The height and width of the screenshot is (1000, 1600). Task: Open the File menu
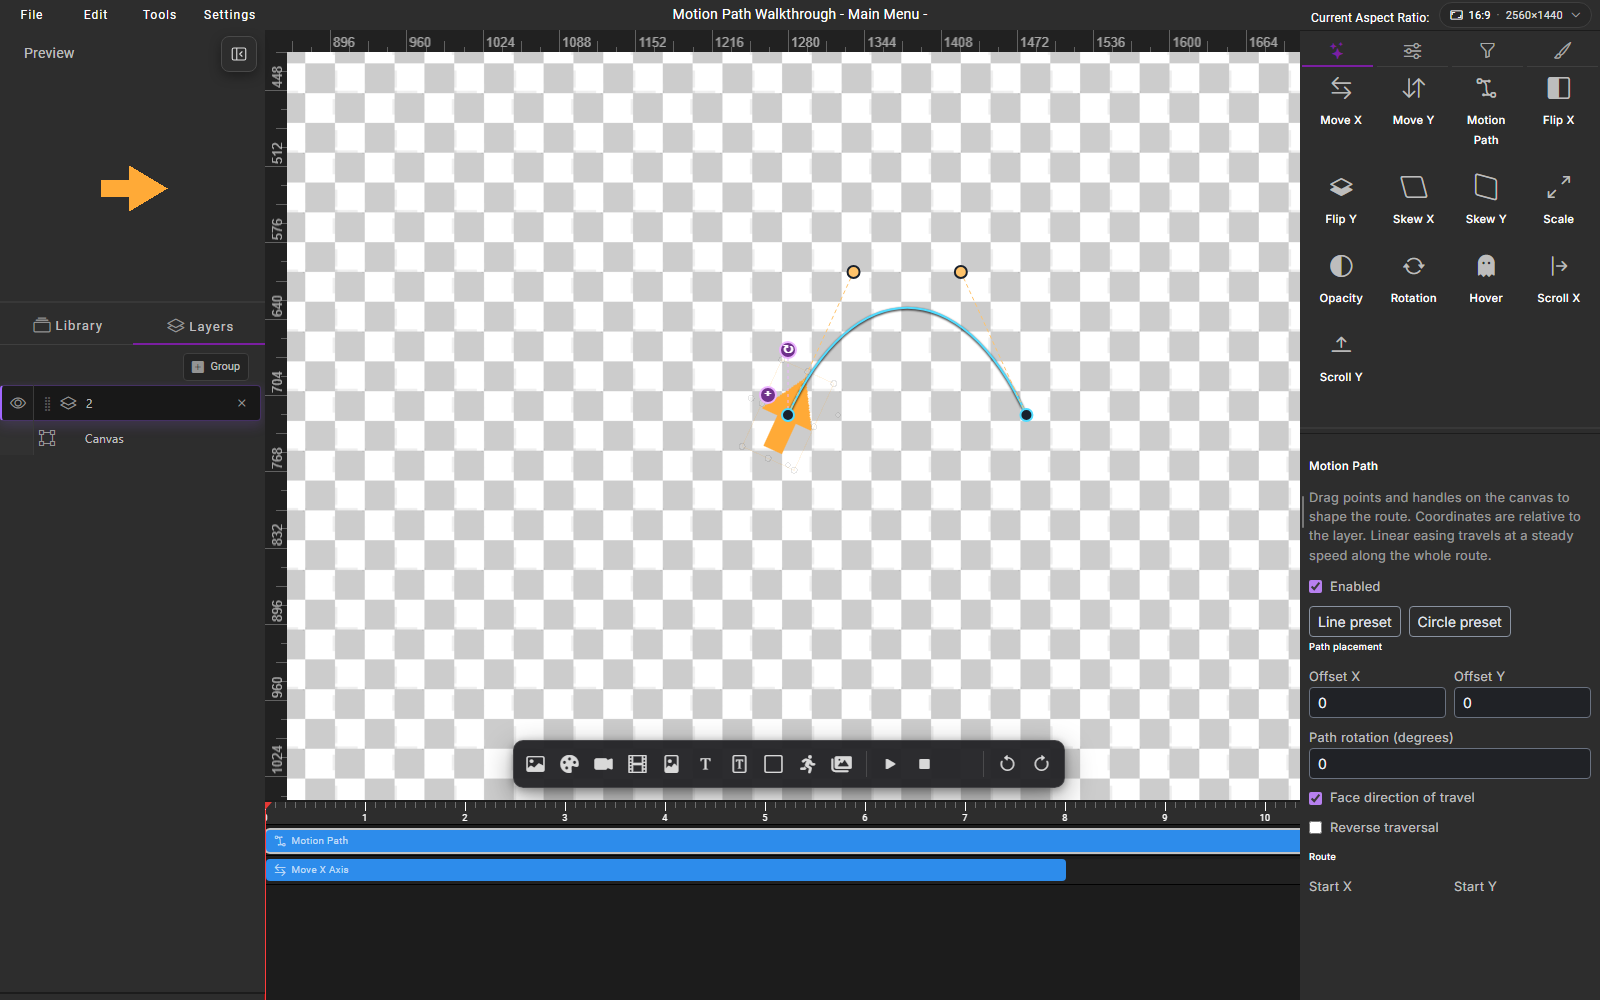click(x=32, y=15)
